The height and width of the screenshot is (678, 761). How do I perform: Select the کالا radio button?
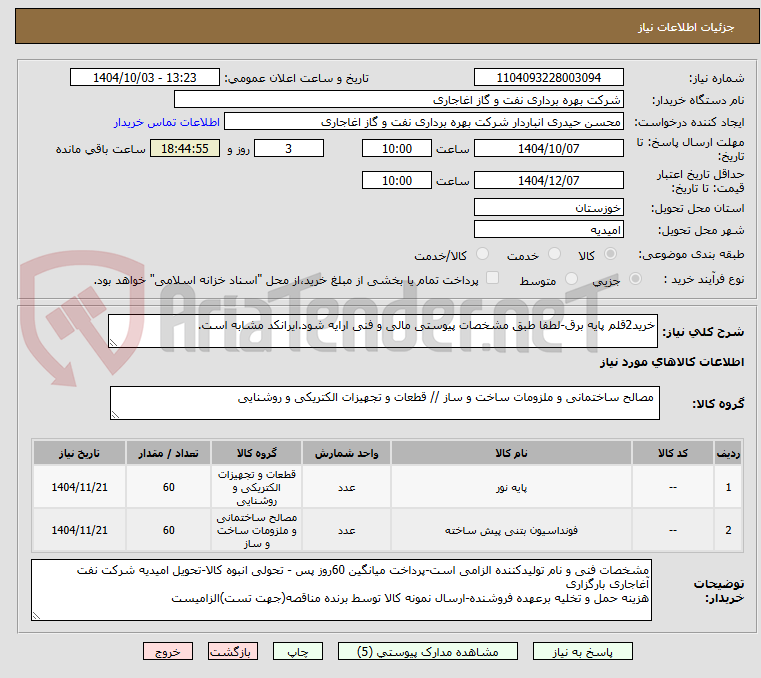[x=638, y=255]
